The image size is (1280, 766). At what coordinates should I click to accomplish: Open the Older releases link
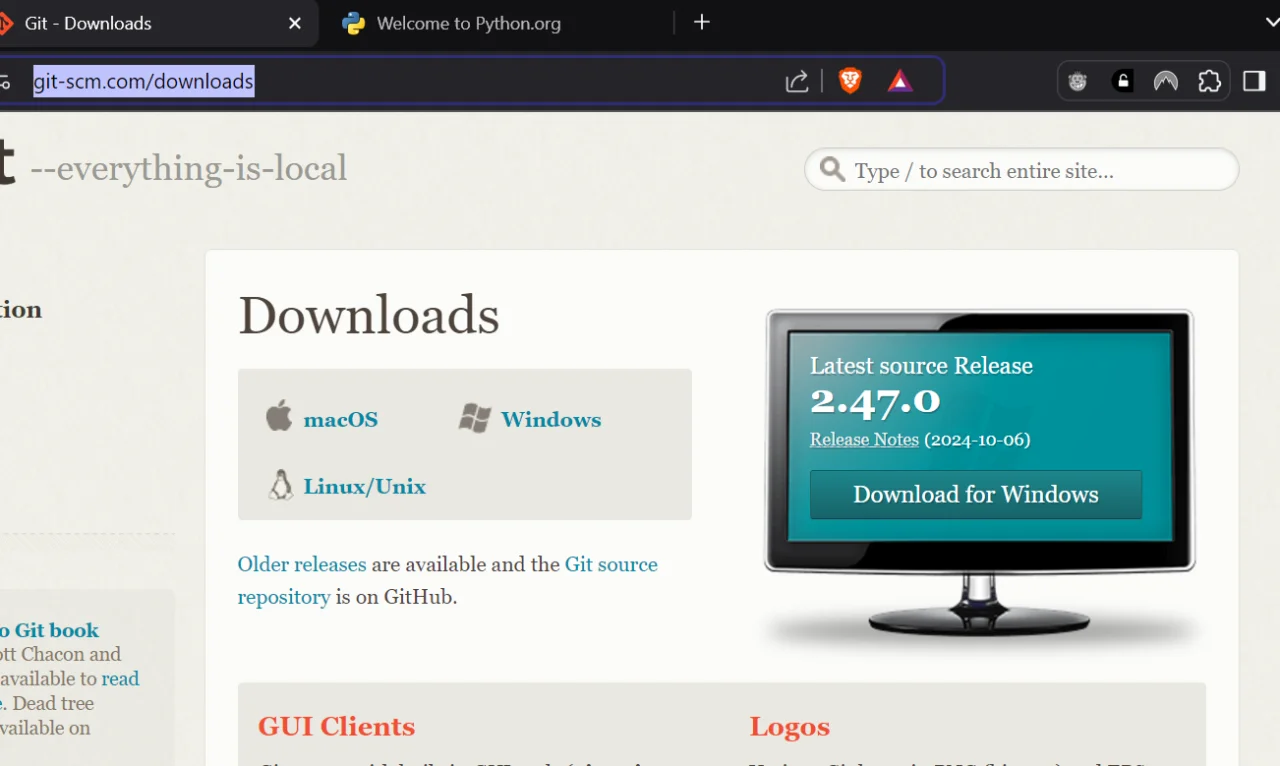(302, 564)
